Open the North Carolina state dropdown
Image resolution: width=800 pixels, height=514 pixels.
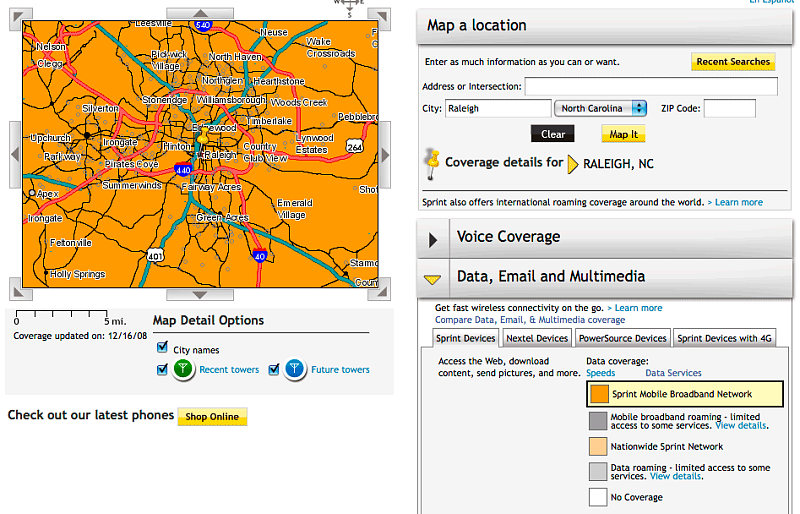click(x=601, y=108)
